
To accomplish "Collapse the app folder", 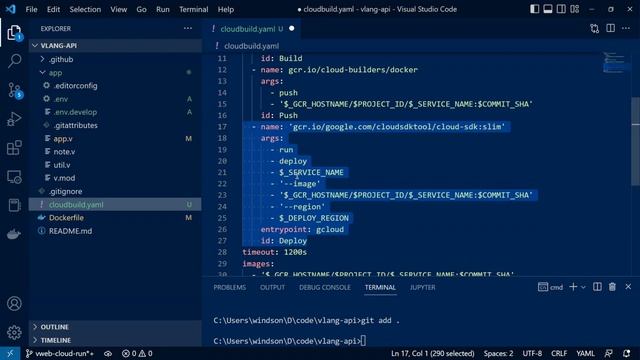I will coord(115,73).
